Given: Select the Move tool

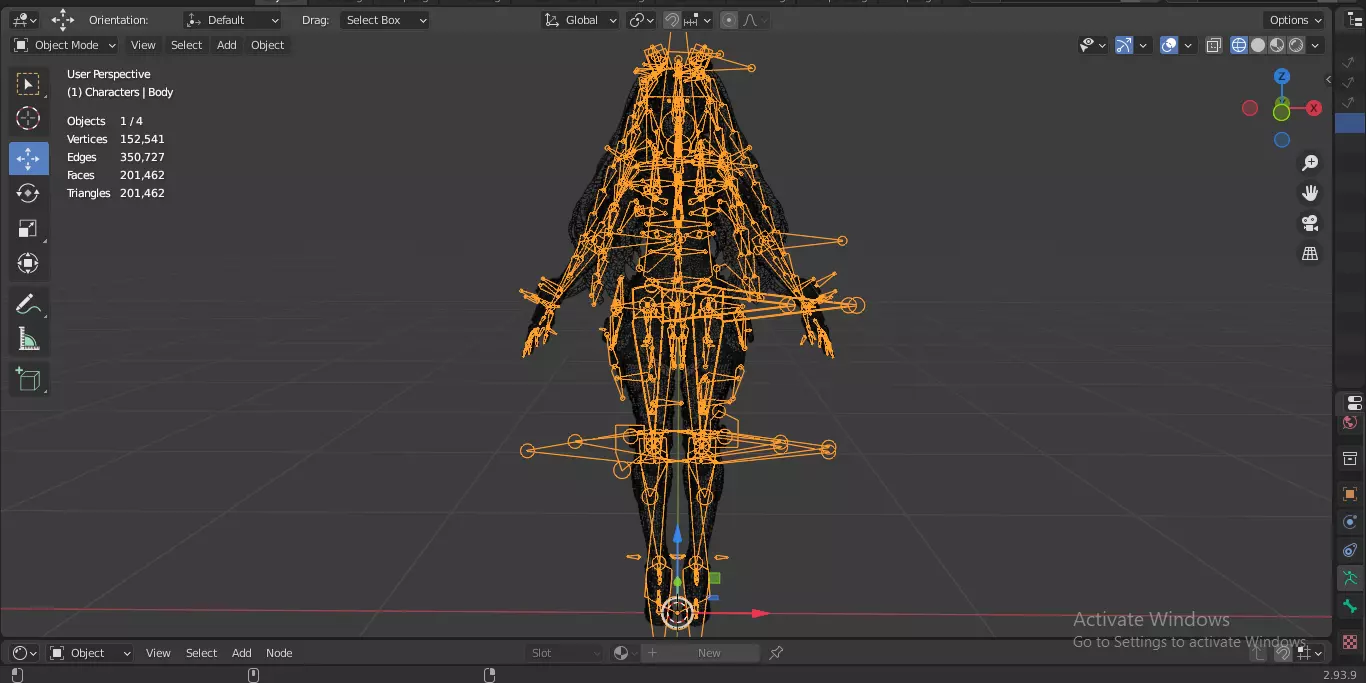Looking at the screenshot, I should click(28, 158).
